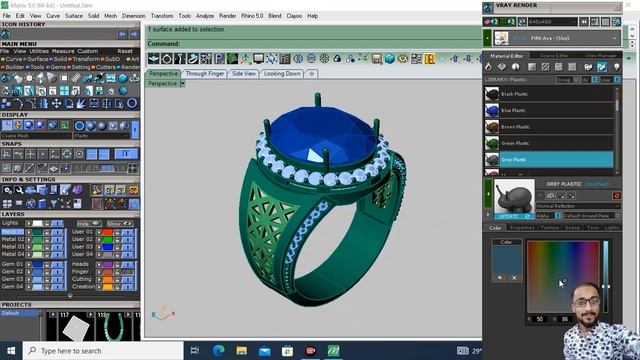Image resolution: width=640 pixels, height=360 pixels.
Task: Open Default Ground Plane dropdown
Action: pyautogui.click(x=590, y=216)
